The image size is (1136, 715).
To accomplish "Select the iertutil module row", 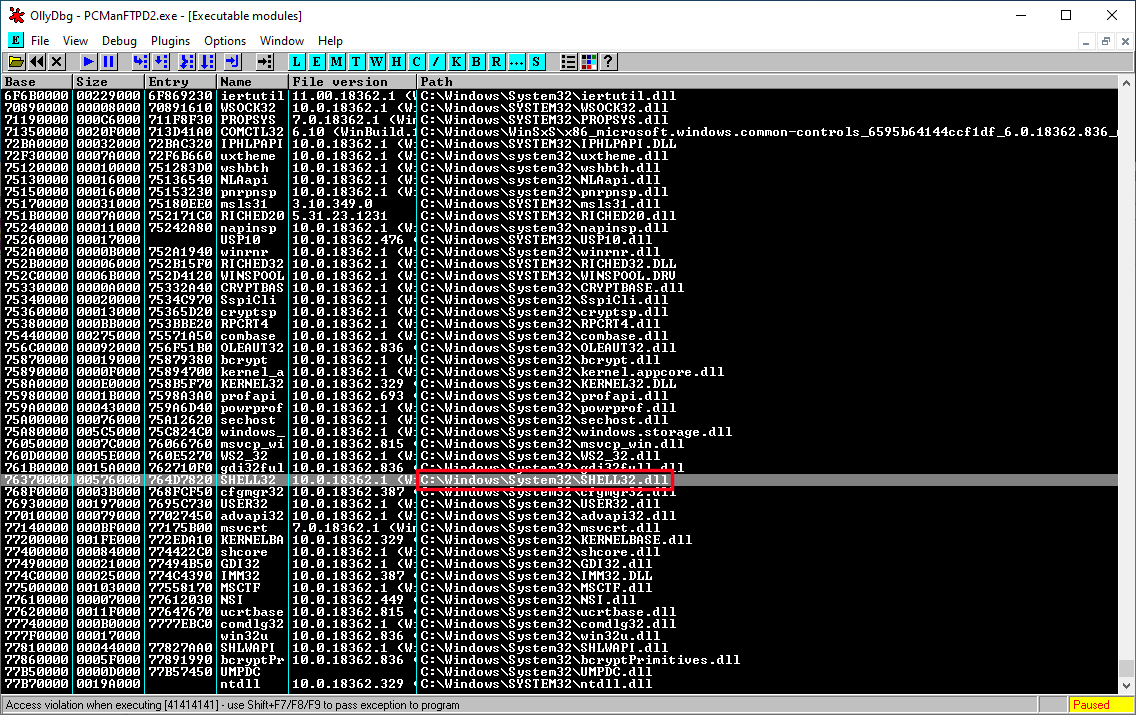I will pyautogui.click(x=559, y=96).
